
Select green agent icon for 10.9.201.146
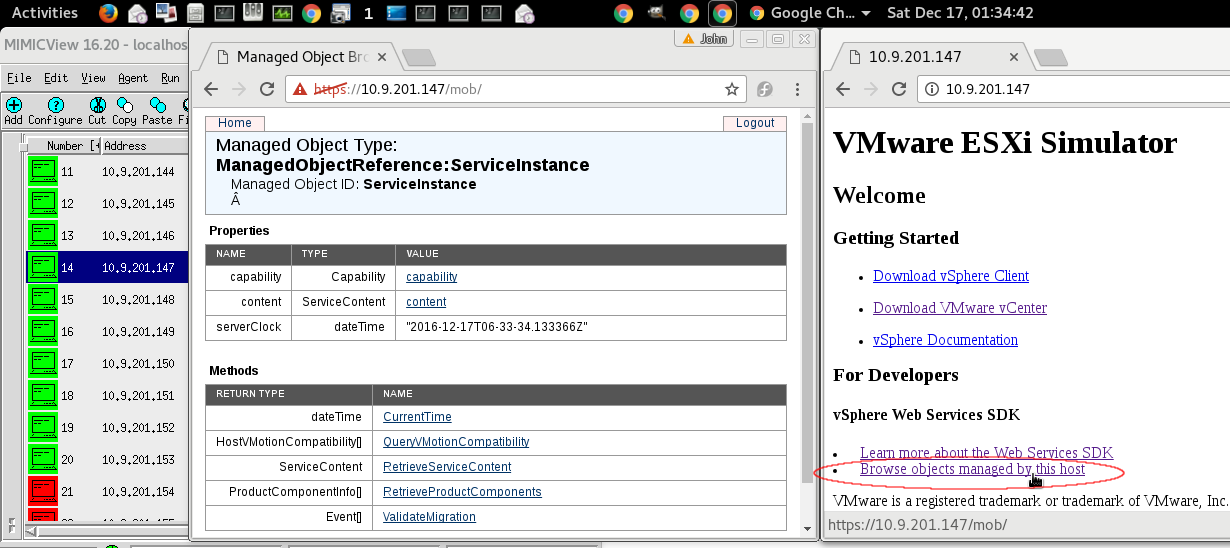43,236
